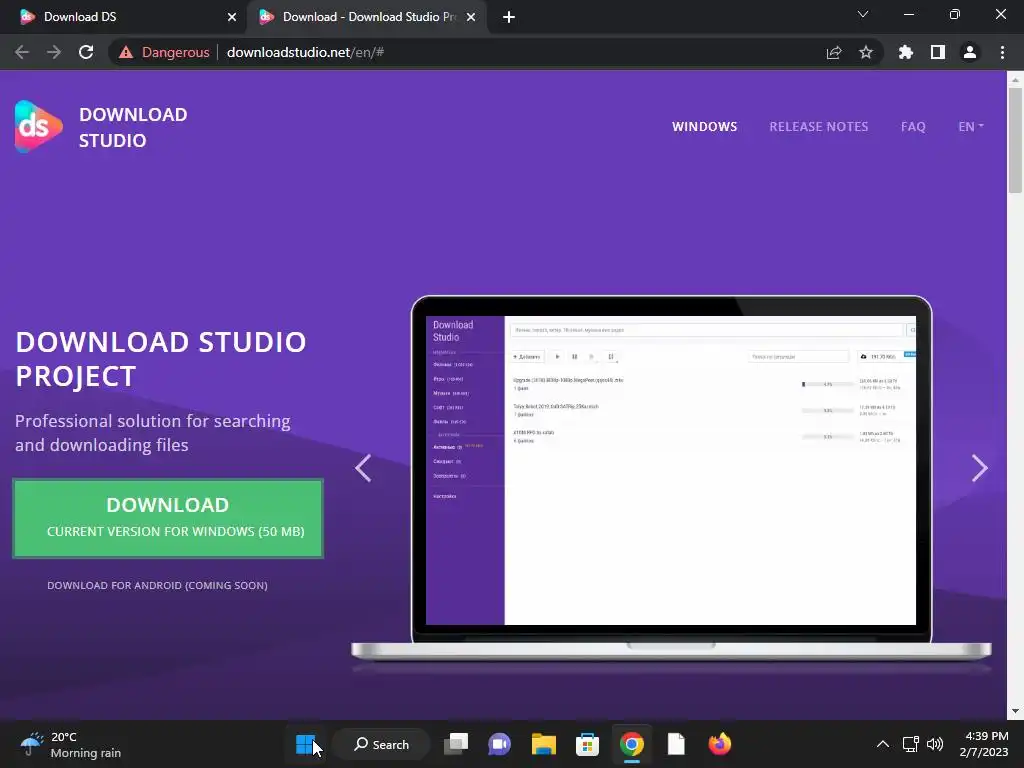
Task: Close the Download Studio Project tab
Action: pos(471,17)
